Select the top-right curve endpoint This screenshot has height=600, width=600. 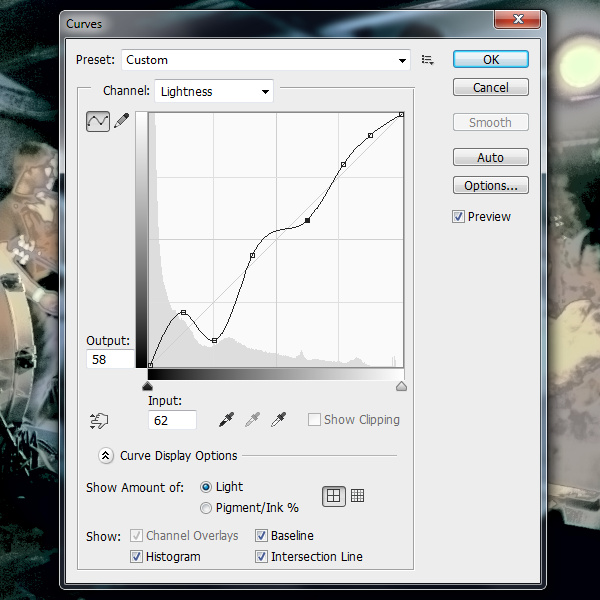[x=401, y=114]
